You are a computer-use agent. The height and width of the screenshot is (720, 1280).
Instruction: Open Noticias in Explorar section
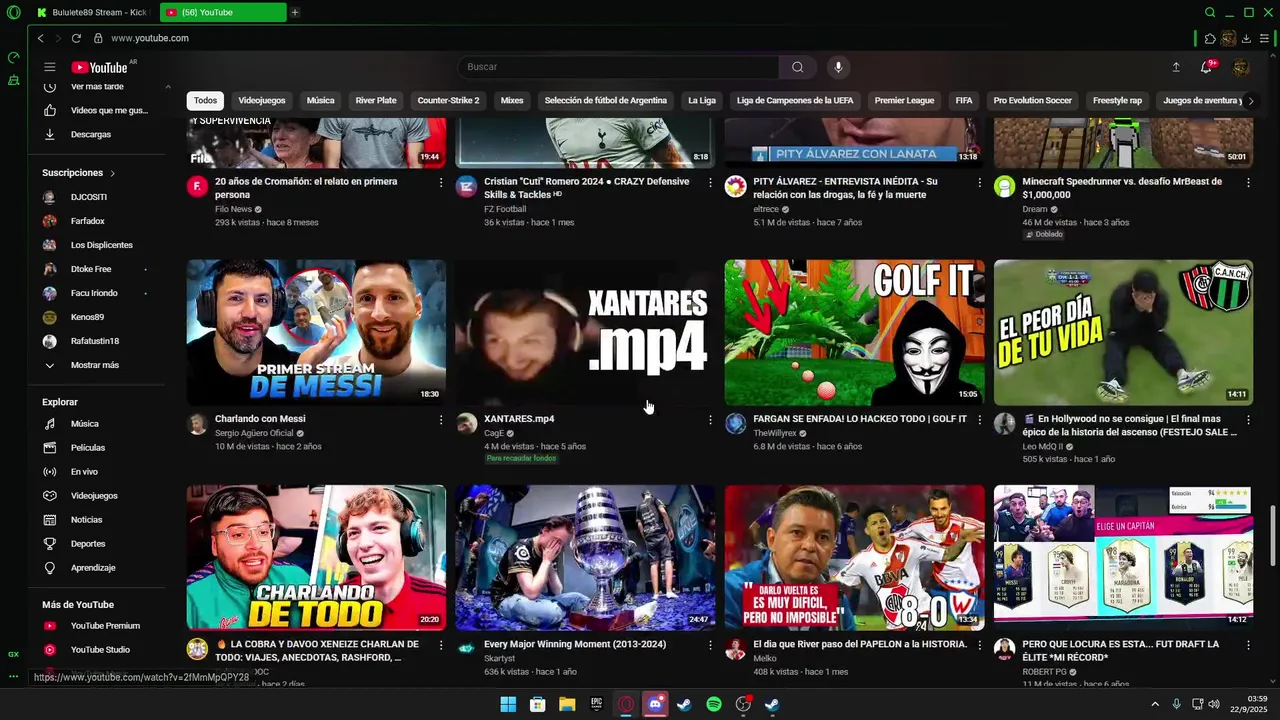tap(86, 520)
